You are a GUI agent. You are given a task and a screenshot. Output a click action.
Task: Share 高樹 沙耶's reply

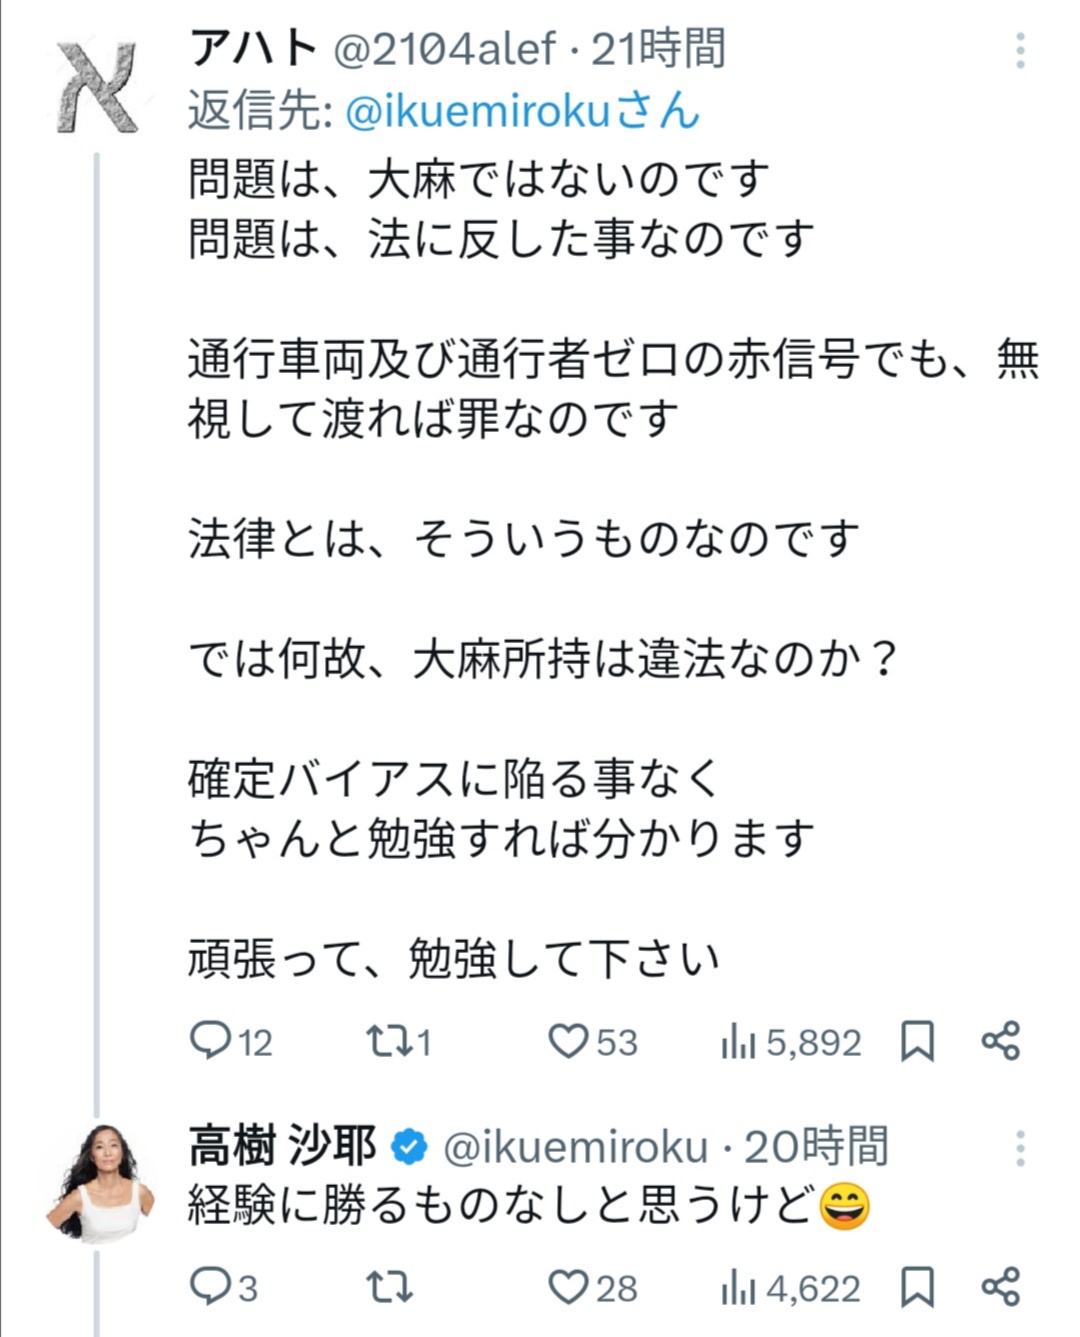point(1000,1287)
